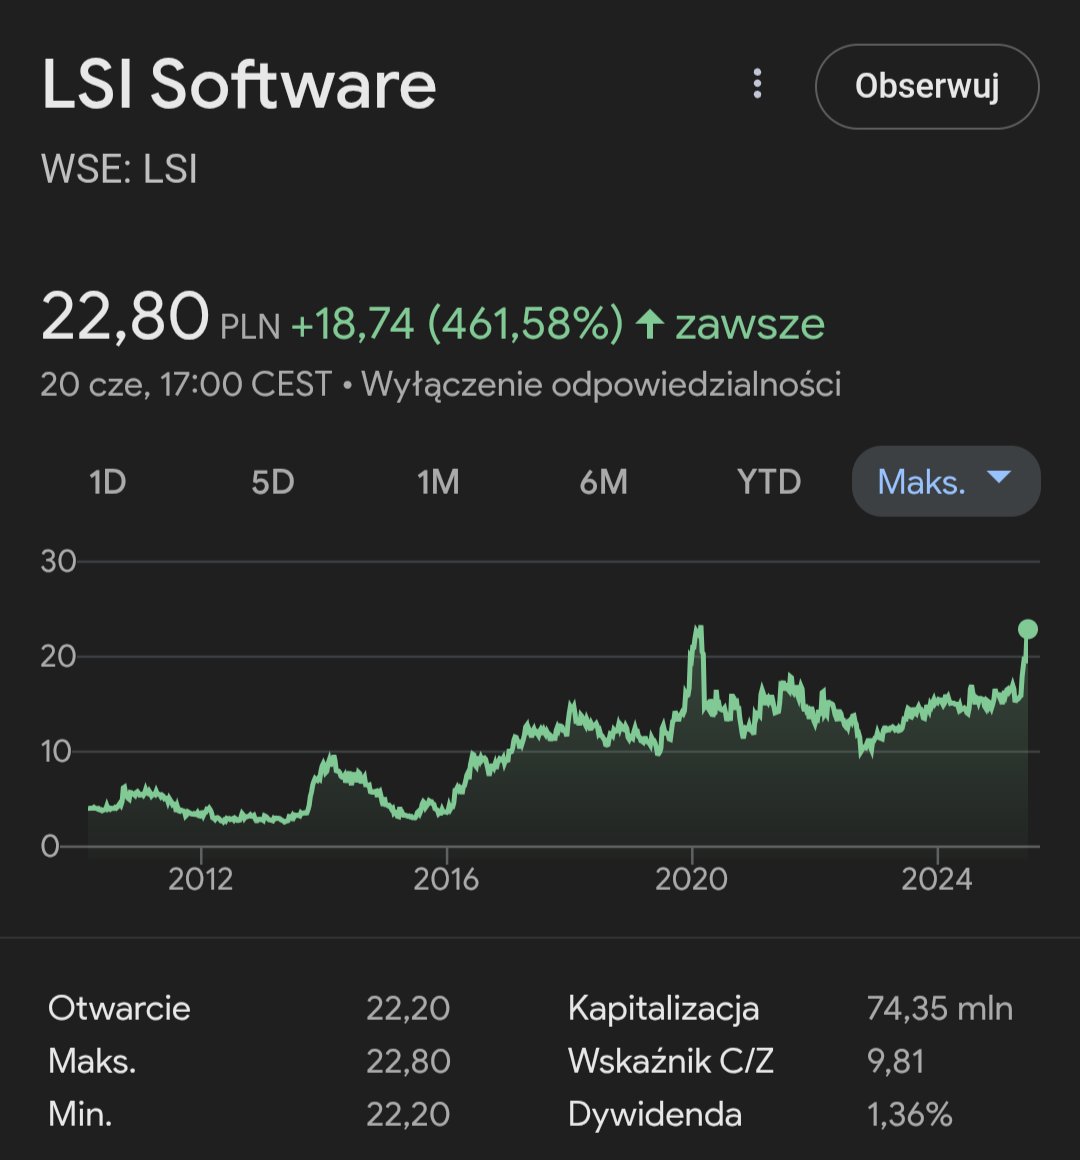
Task: Switch chart to 6M range
Action: [x=604, y=482]
